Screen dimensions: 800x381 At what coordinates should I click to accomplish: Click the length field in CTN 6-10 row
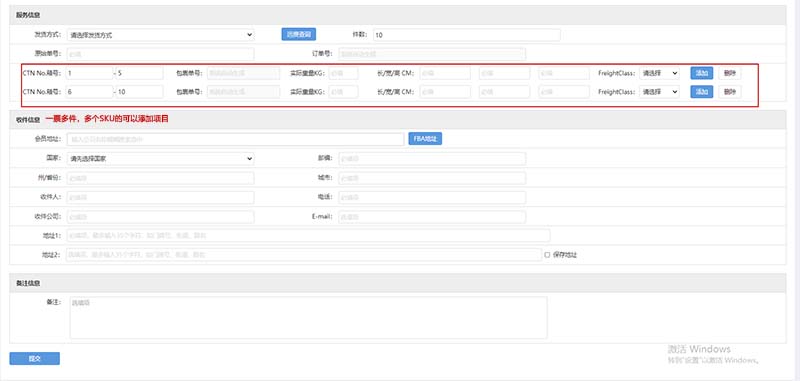[445, 92]
